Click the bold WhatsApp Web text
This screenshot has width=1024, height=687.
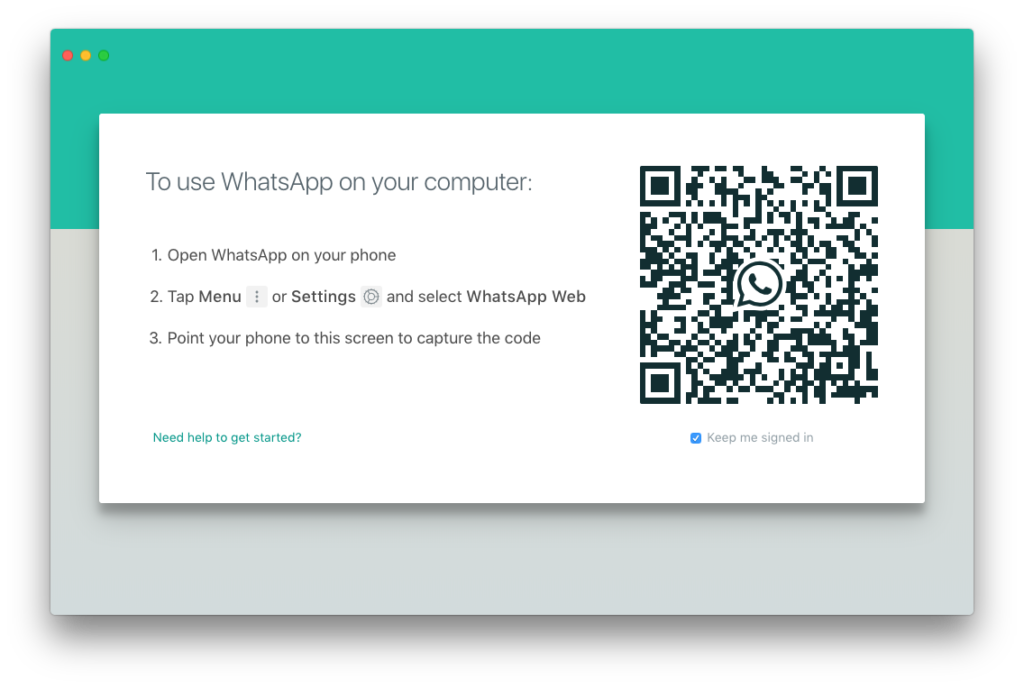(526, 296)
